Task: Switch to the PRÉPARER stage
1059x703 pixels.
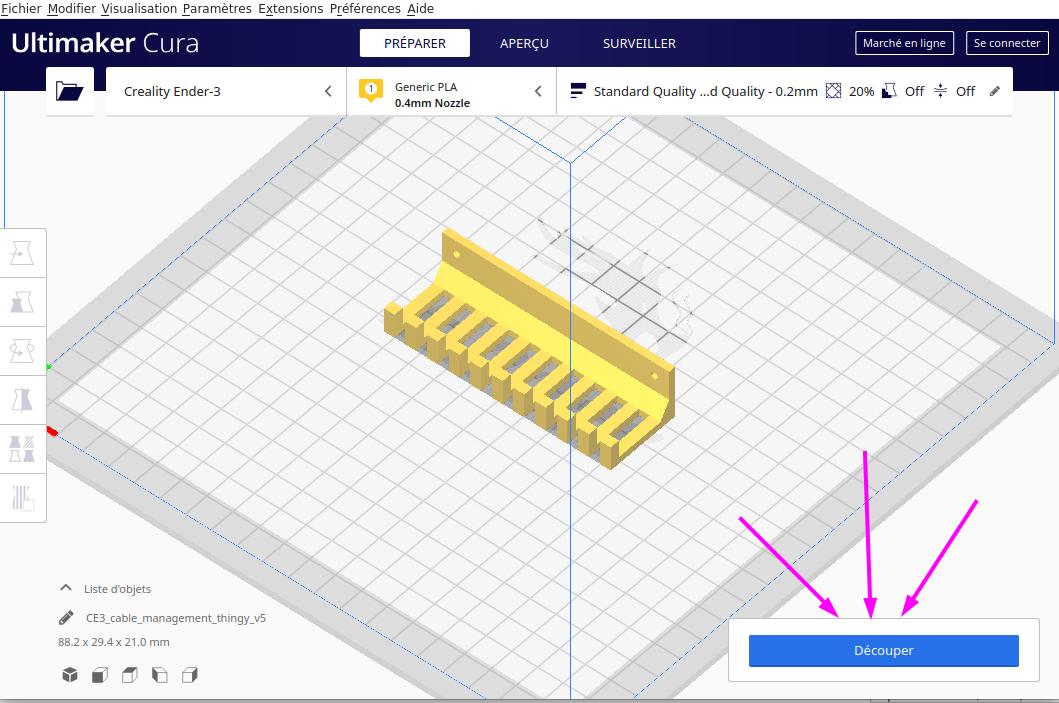Action: pos(415,43)
